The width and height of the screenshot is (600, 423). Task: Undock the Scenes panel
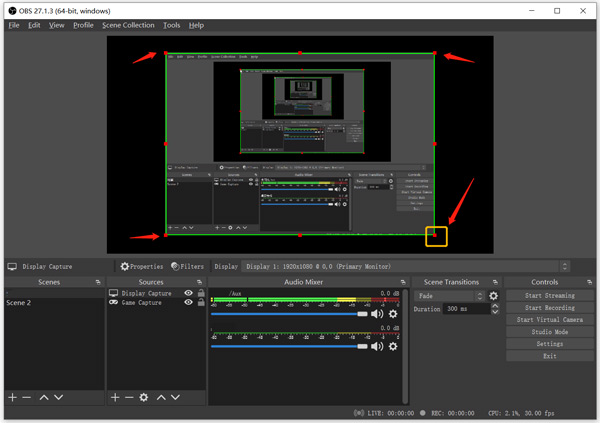98,282
